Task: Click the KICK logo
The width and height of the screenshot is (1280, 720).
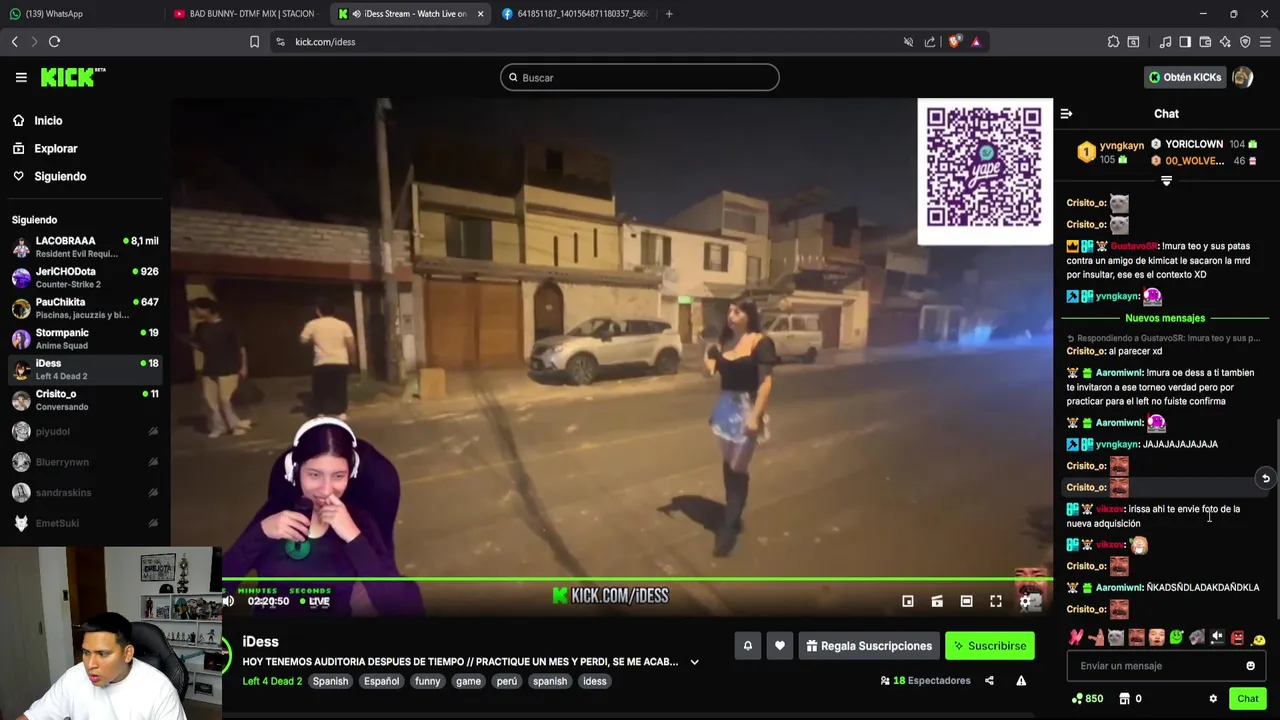Action: (73, 77)
